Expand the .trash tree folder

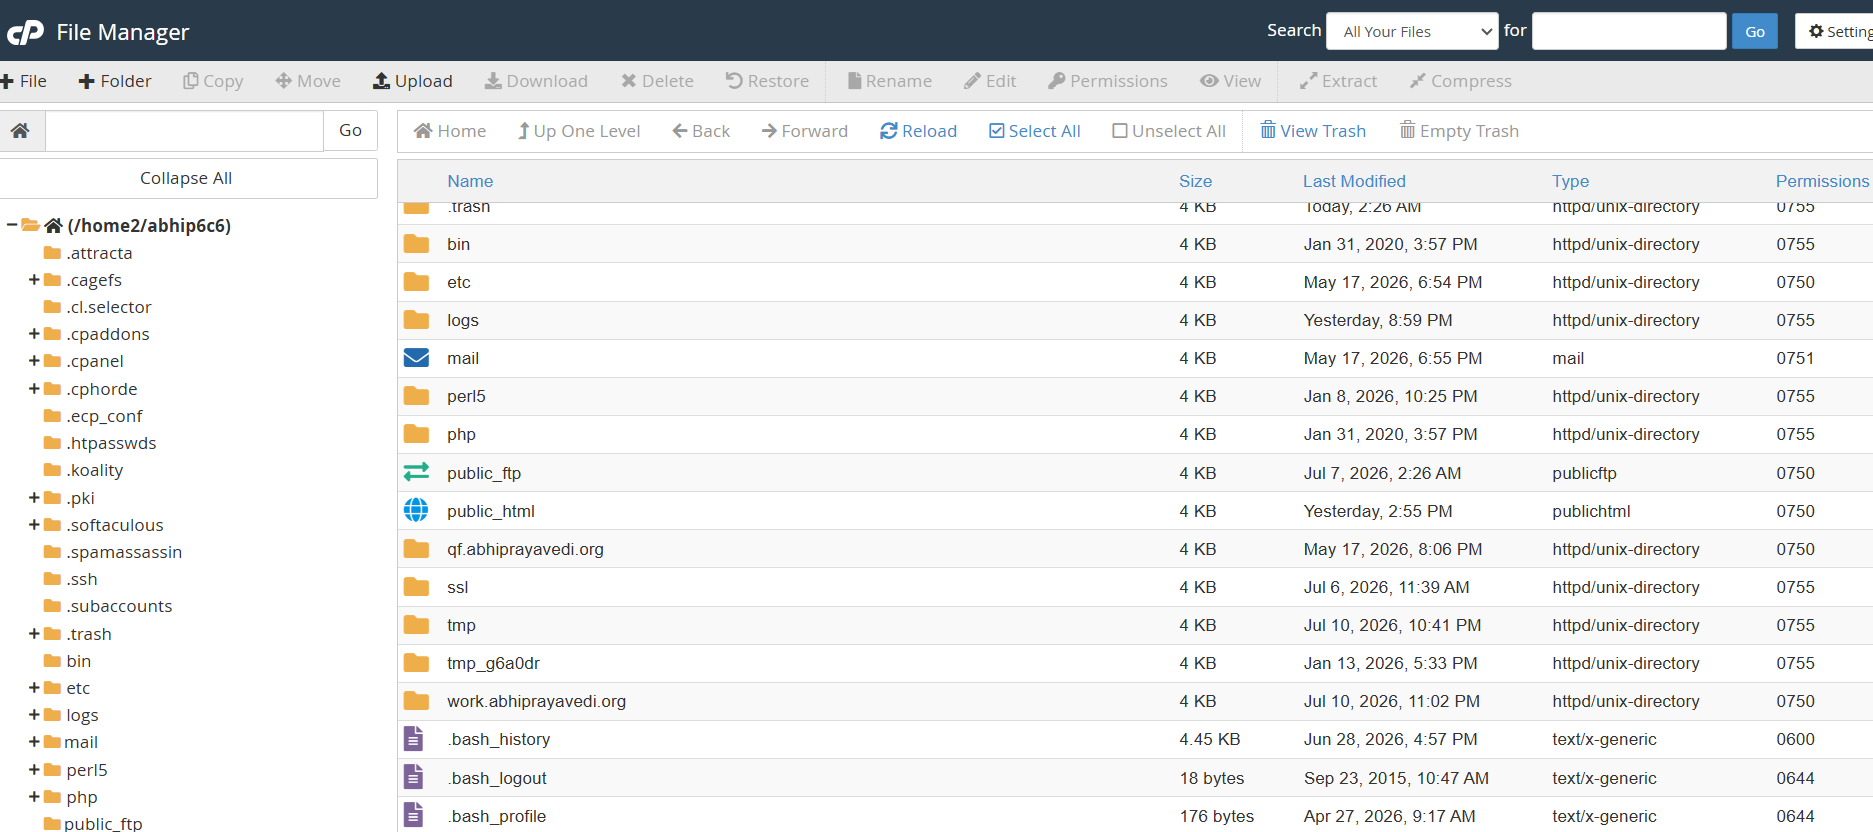click(35, 634)
